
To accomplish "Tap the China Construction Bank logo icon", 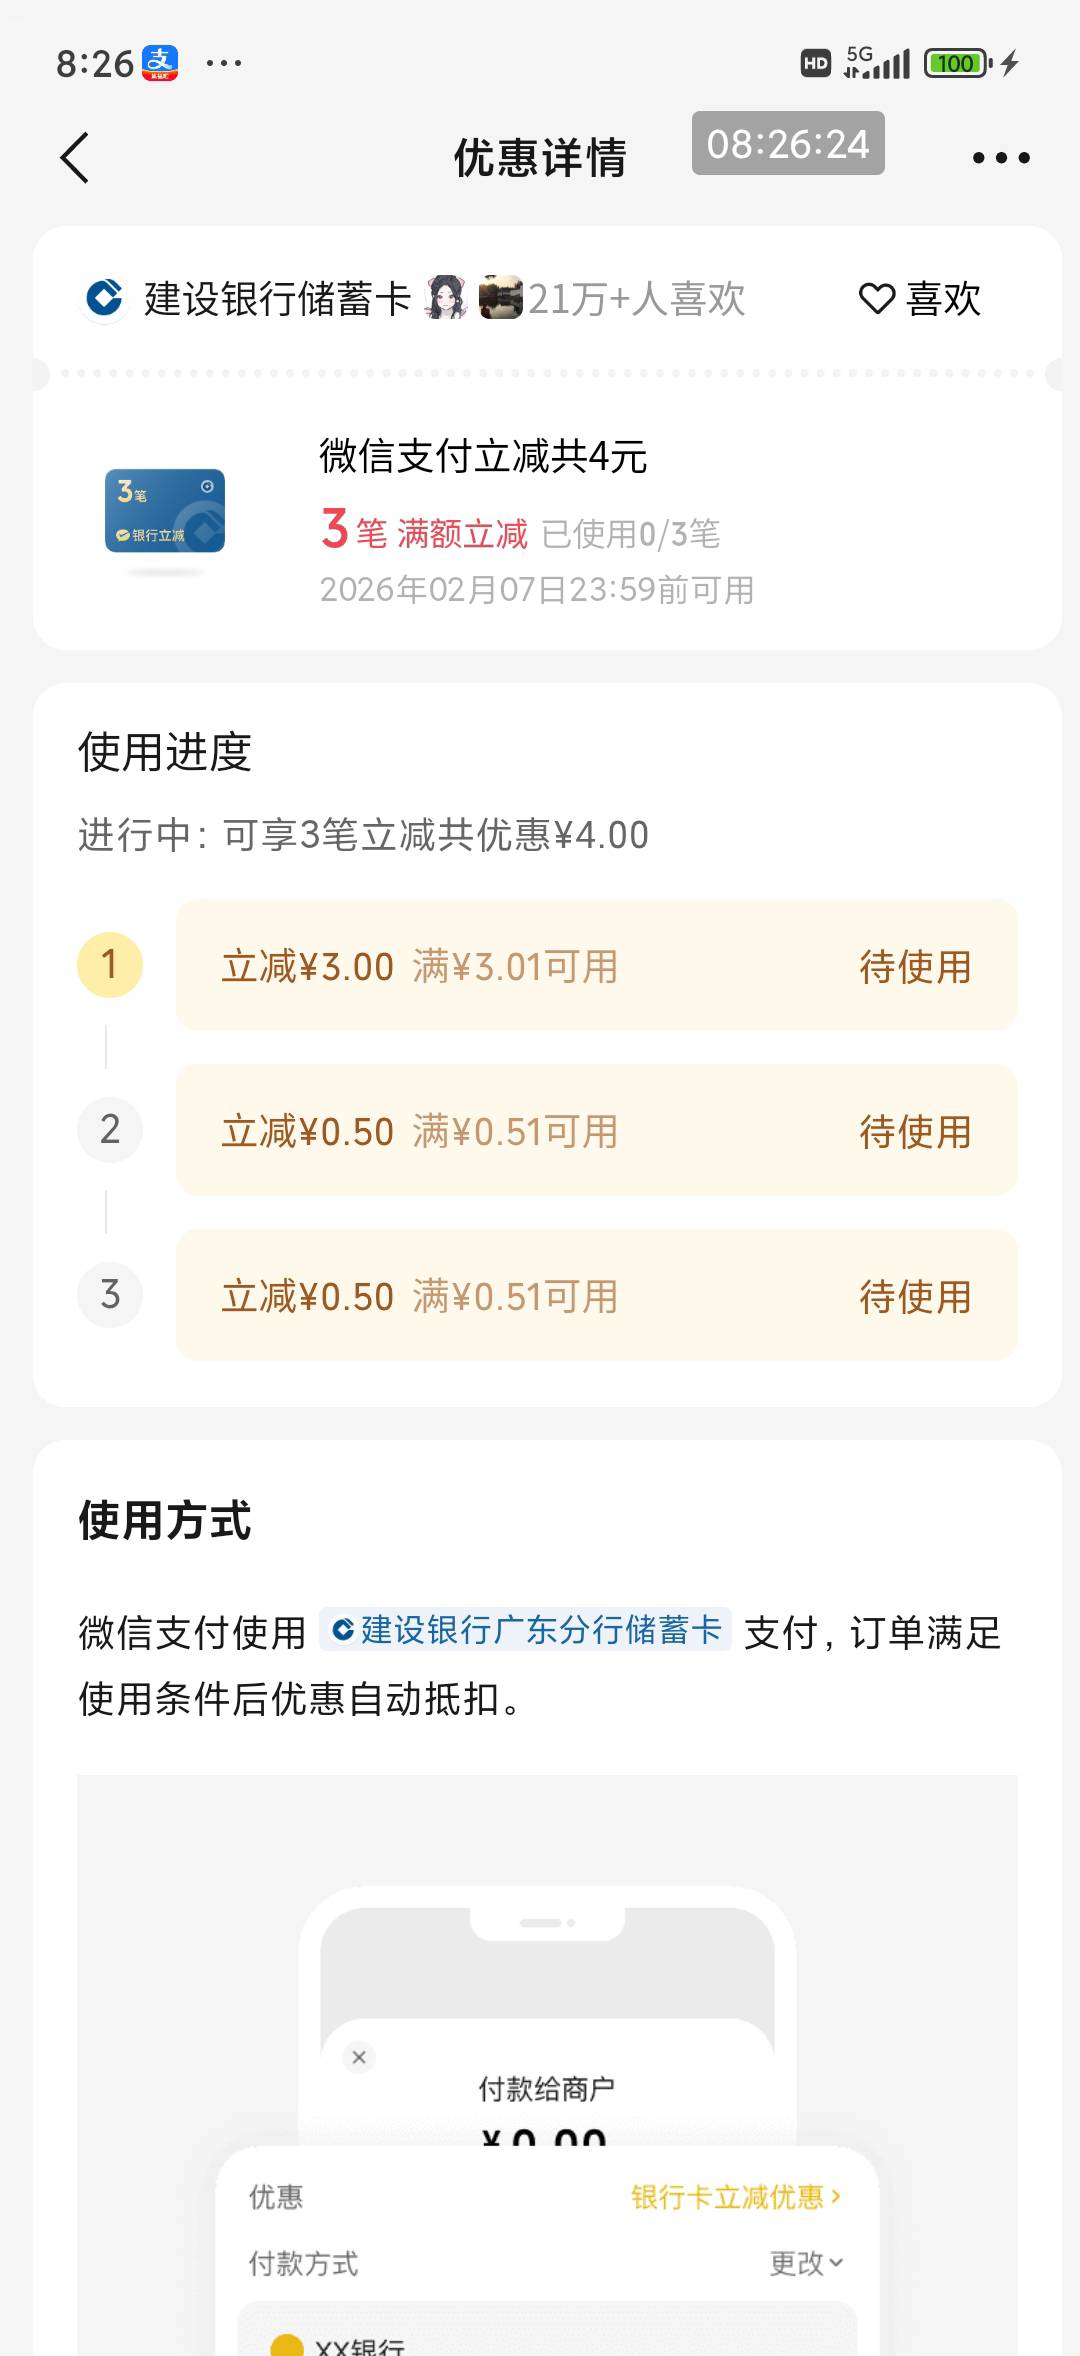I will point(105,298).
